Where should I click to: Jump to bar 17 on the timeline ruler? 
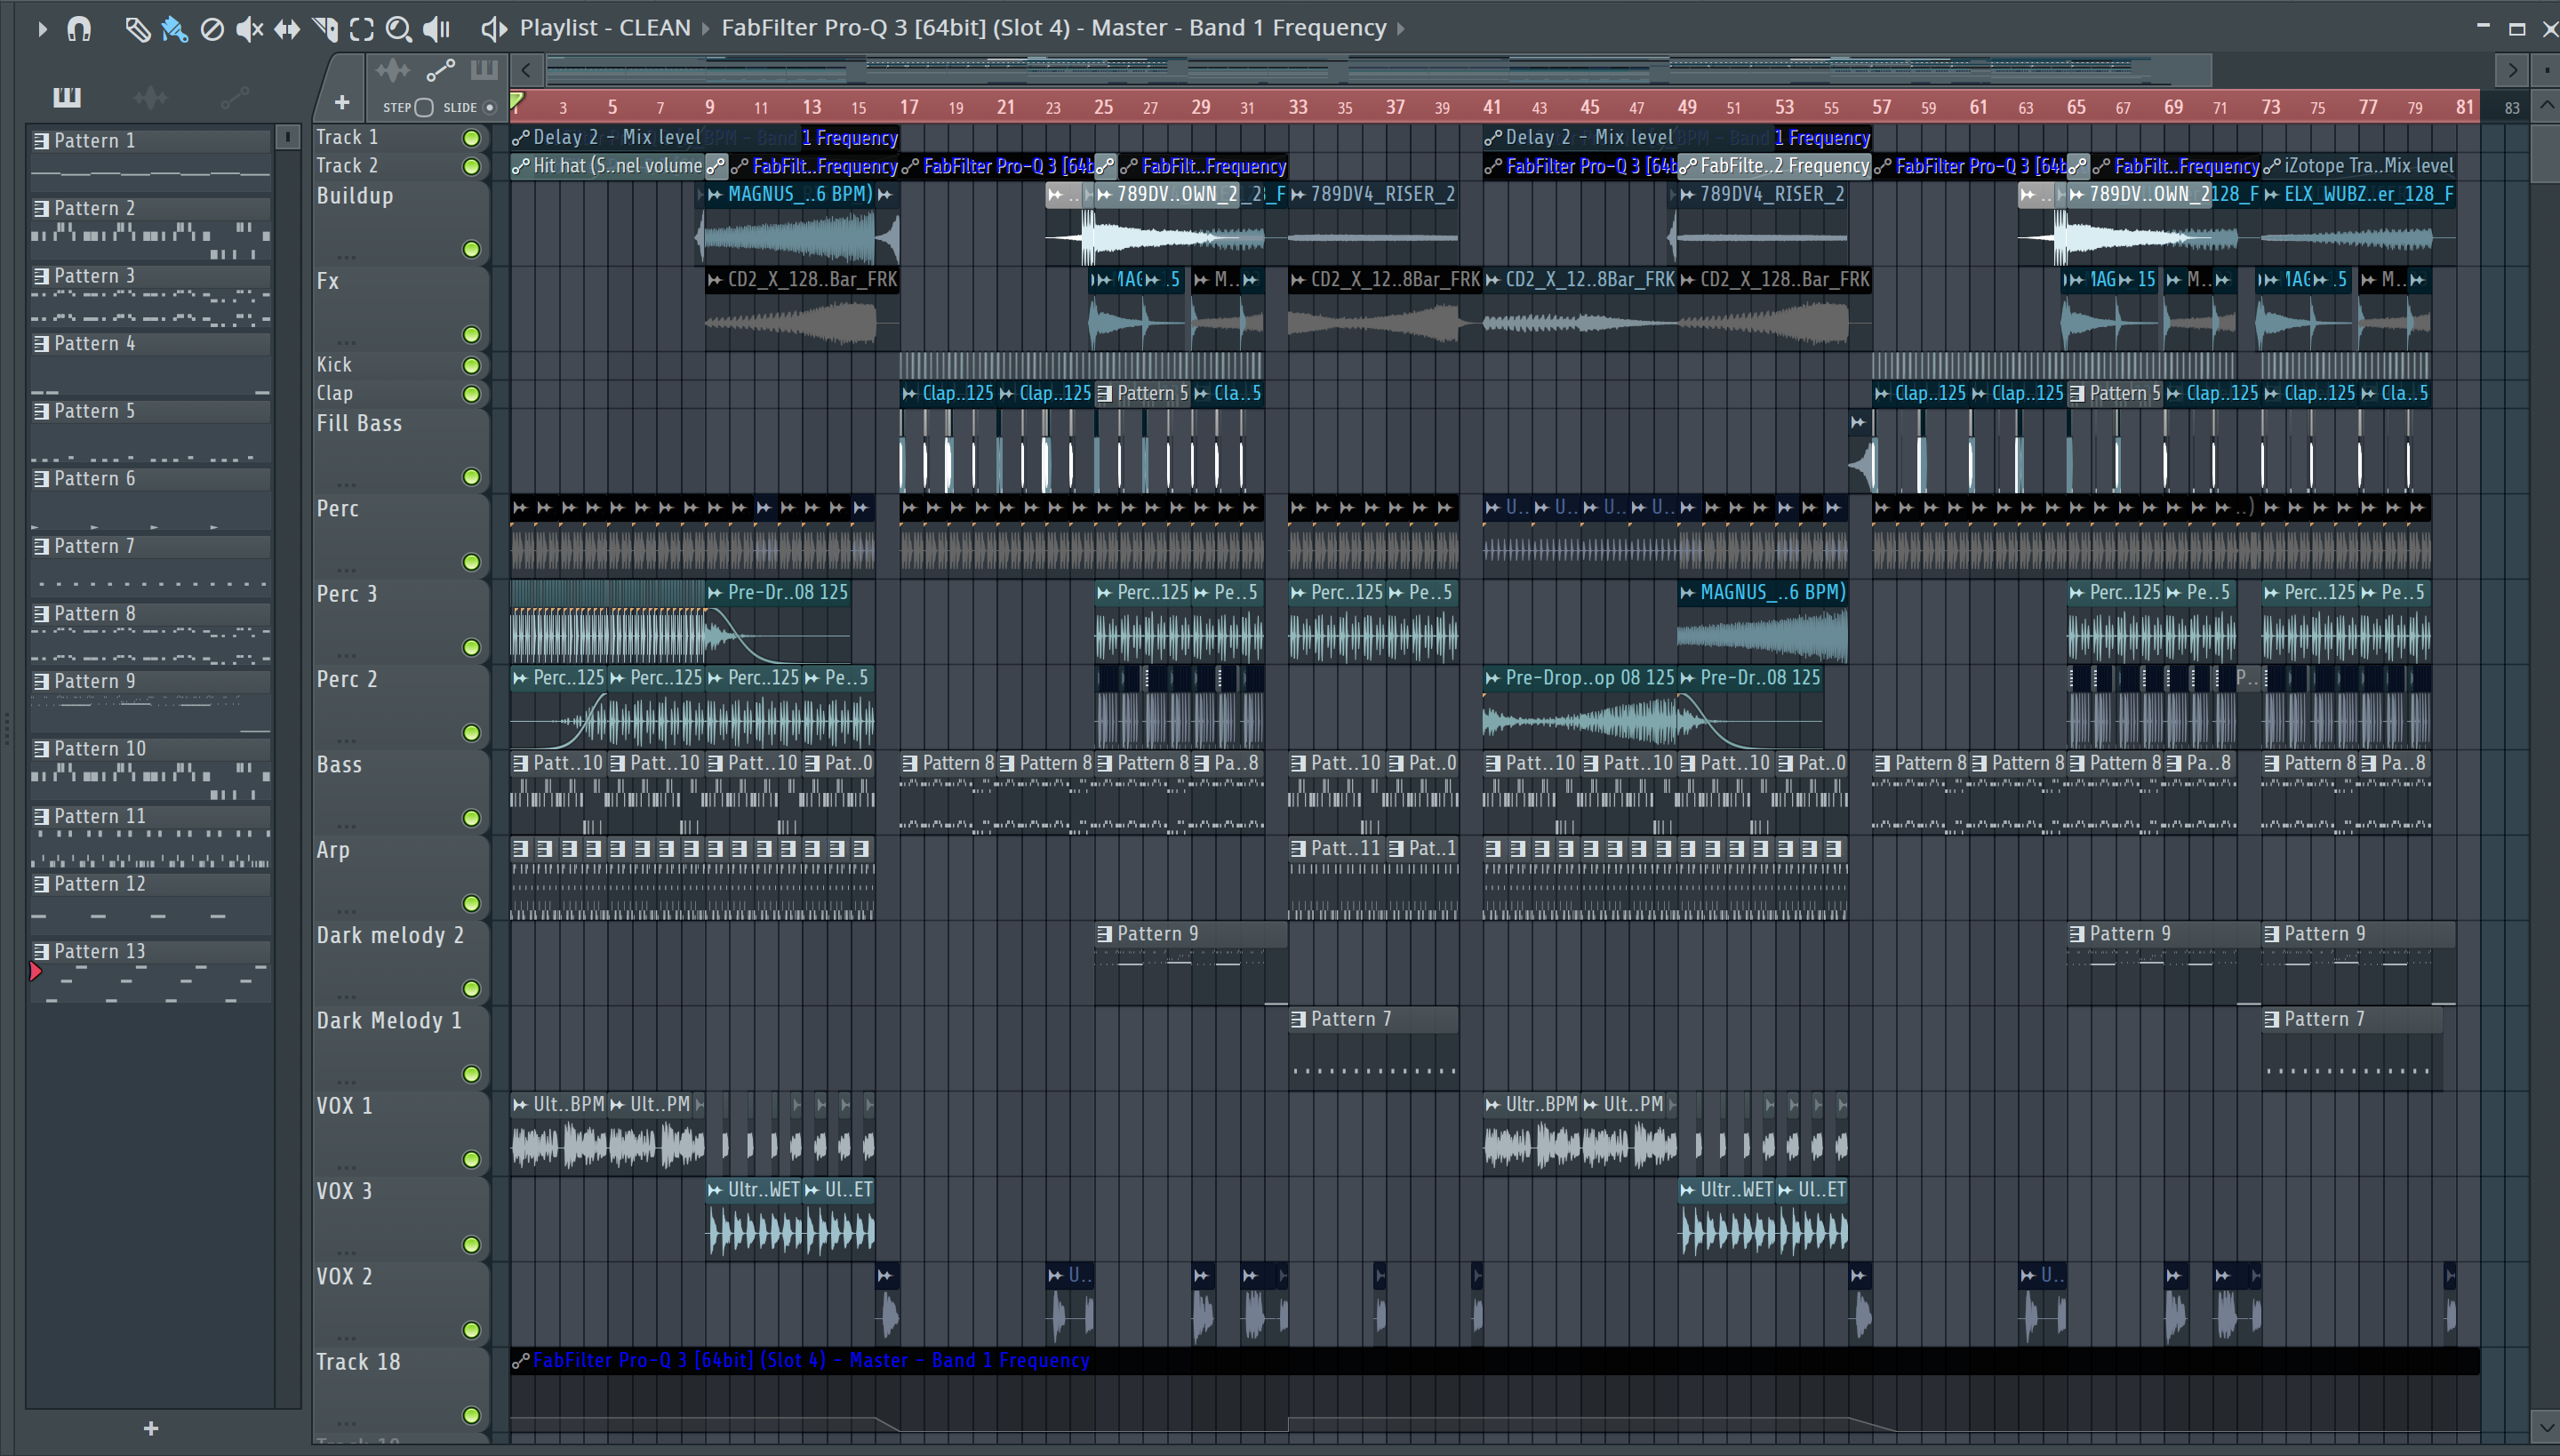click(908, 107)
